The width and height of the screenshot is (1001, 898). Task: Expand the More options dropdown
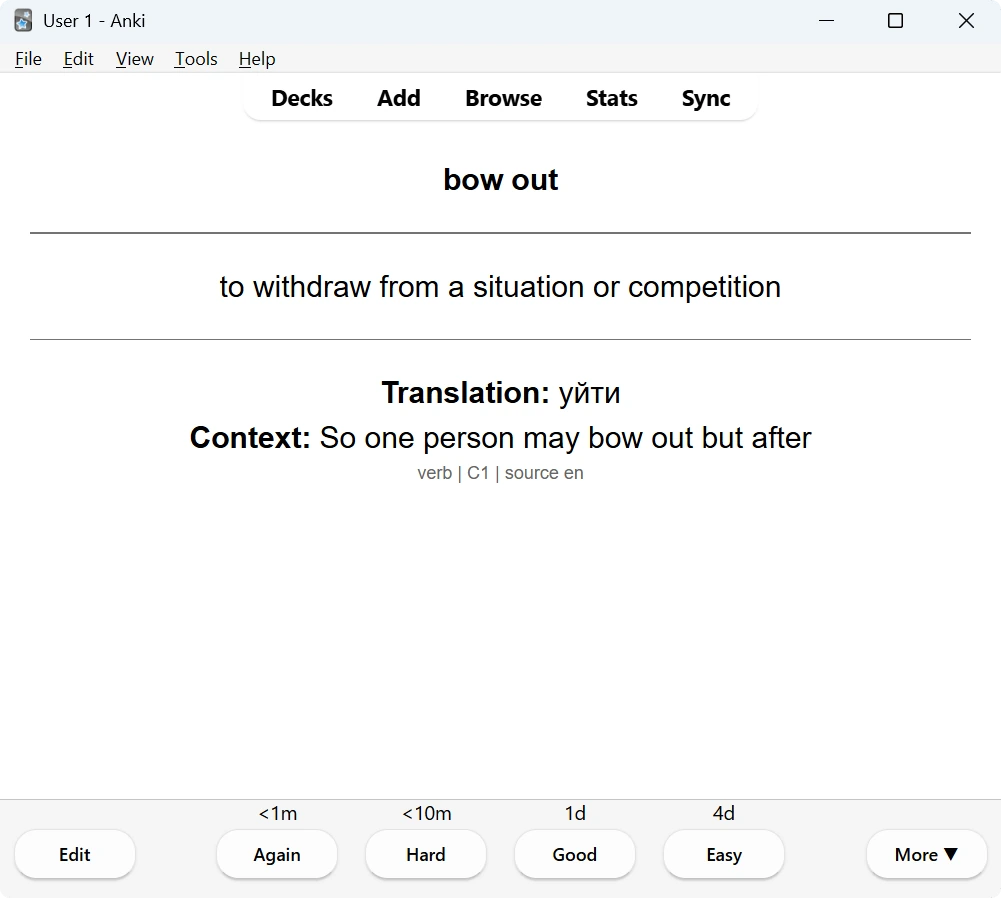click(x=927, y=854)
